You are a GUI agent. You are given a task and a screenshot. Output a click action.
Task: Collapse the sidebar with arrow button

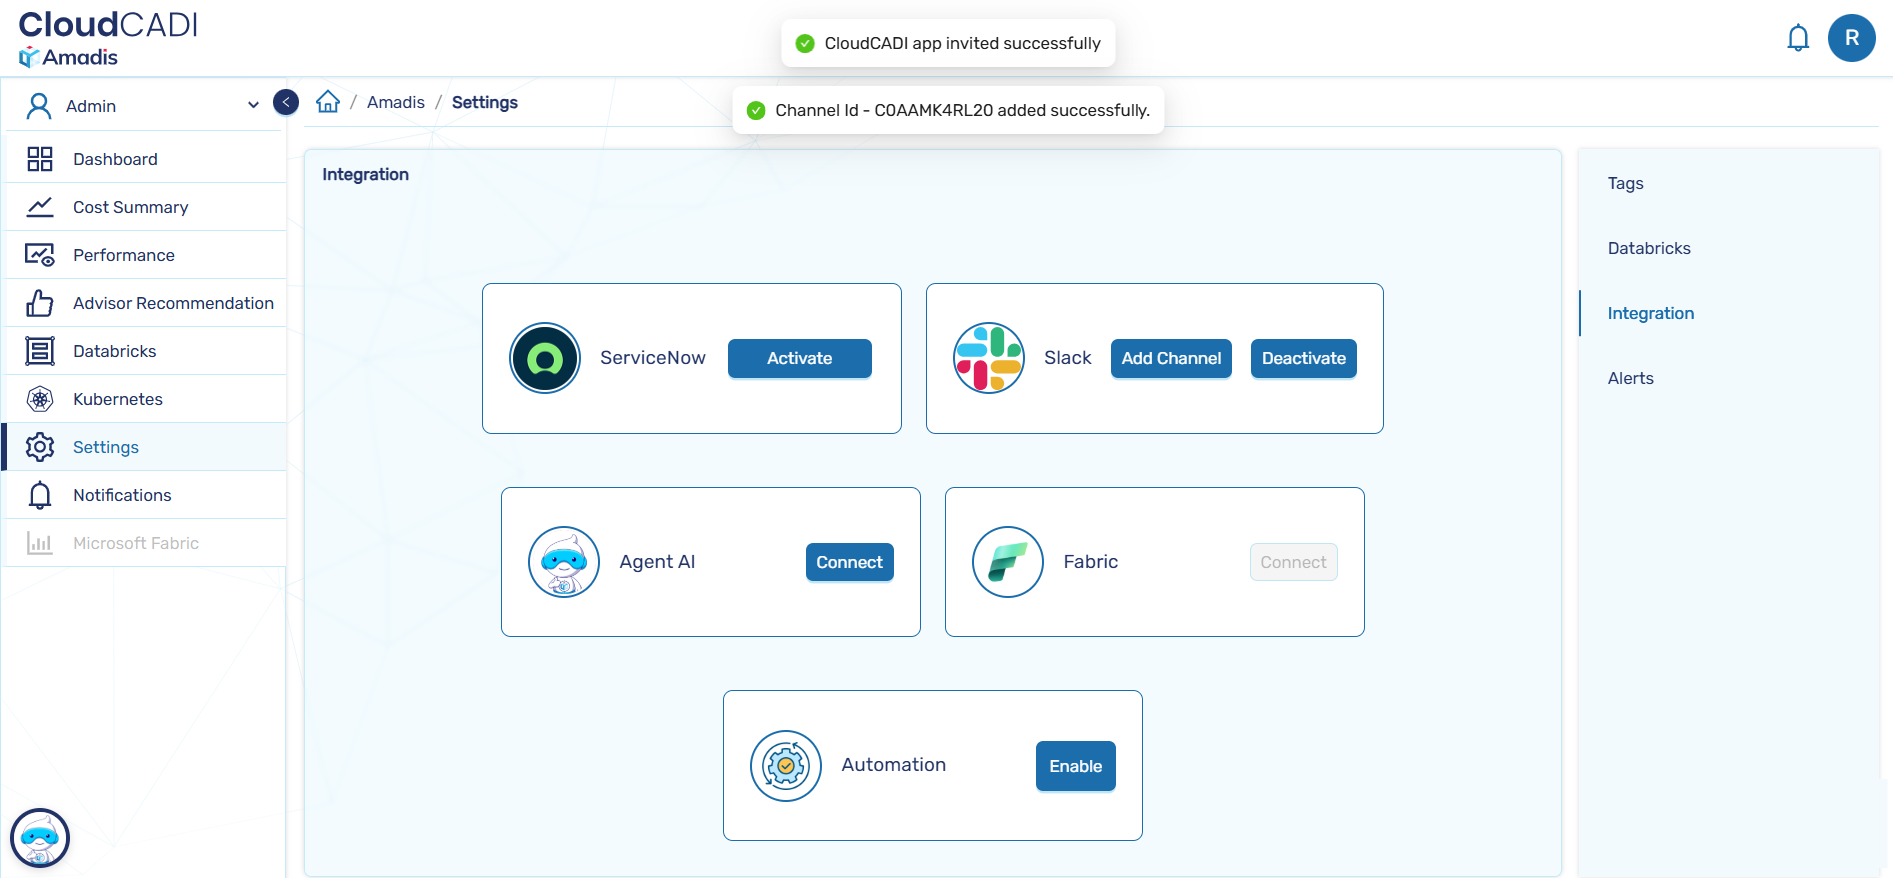(x=286, y=102)
